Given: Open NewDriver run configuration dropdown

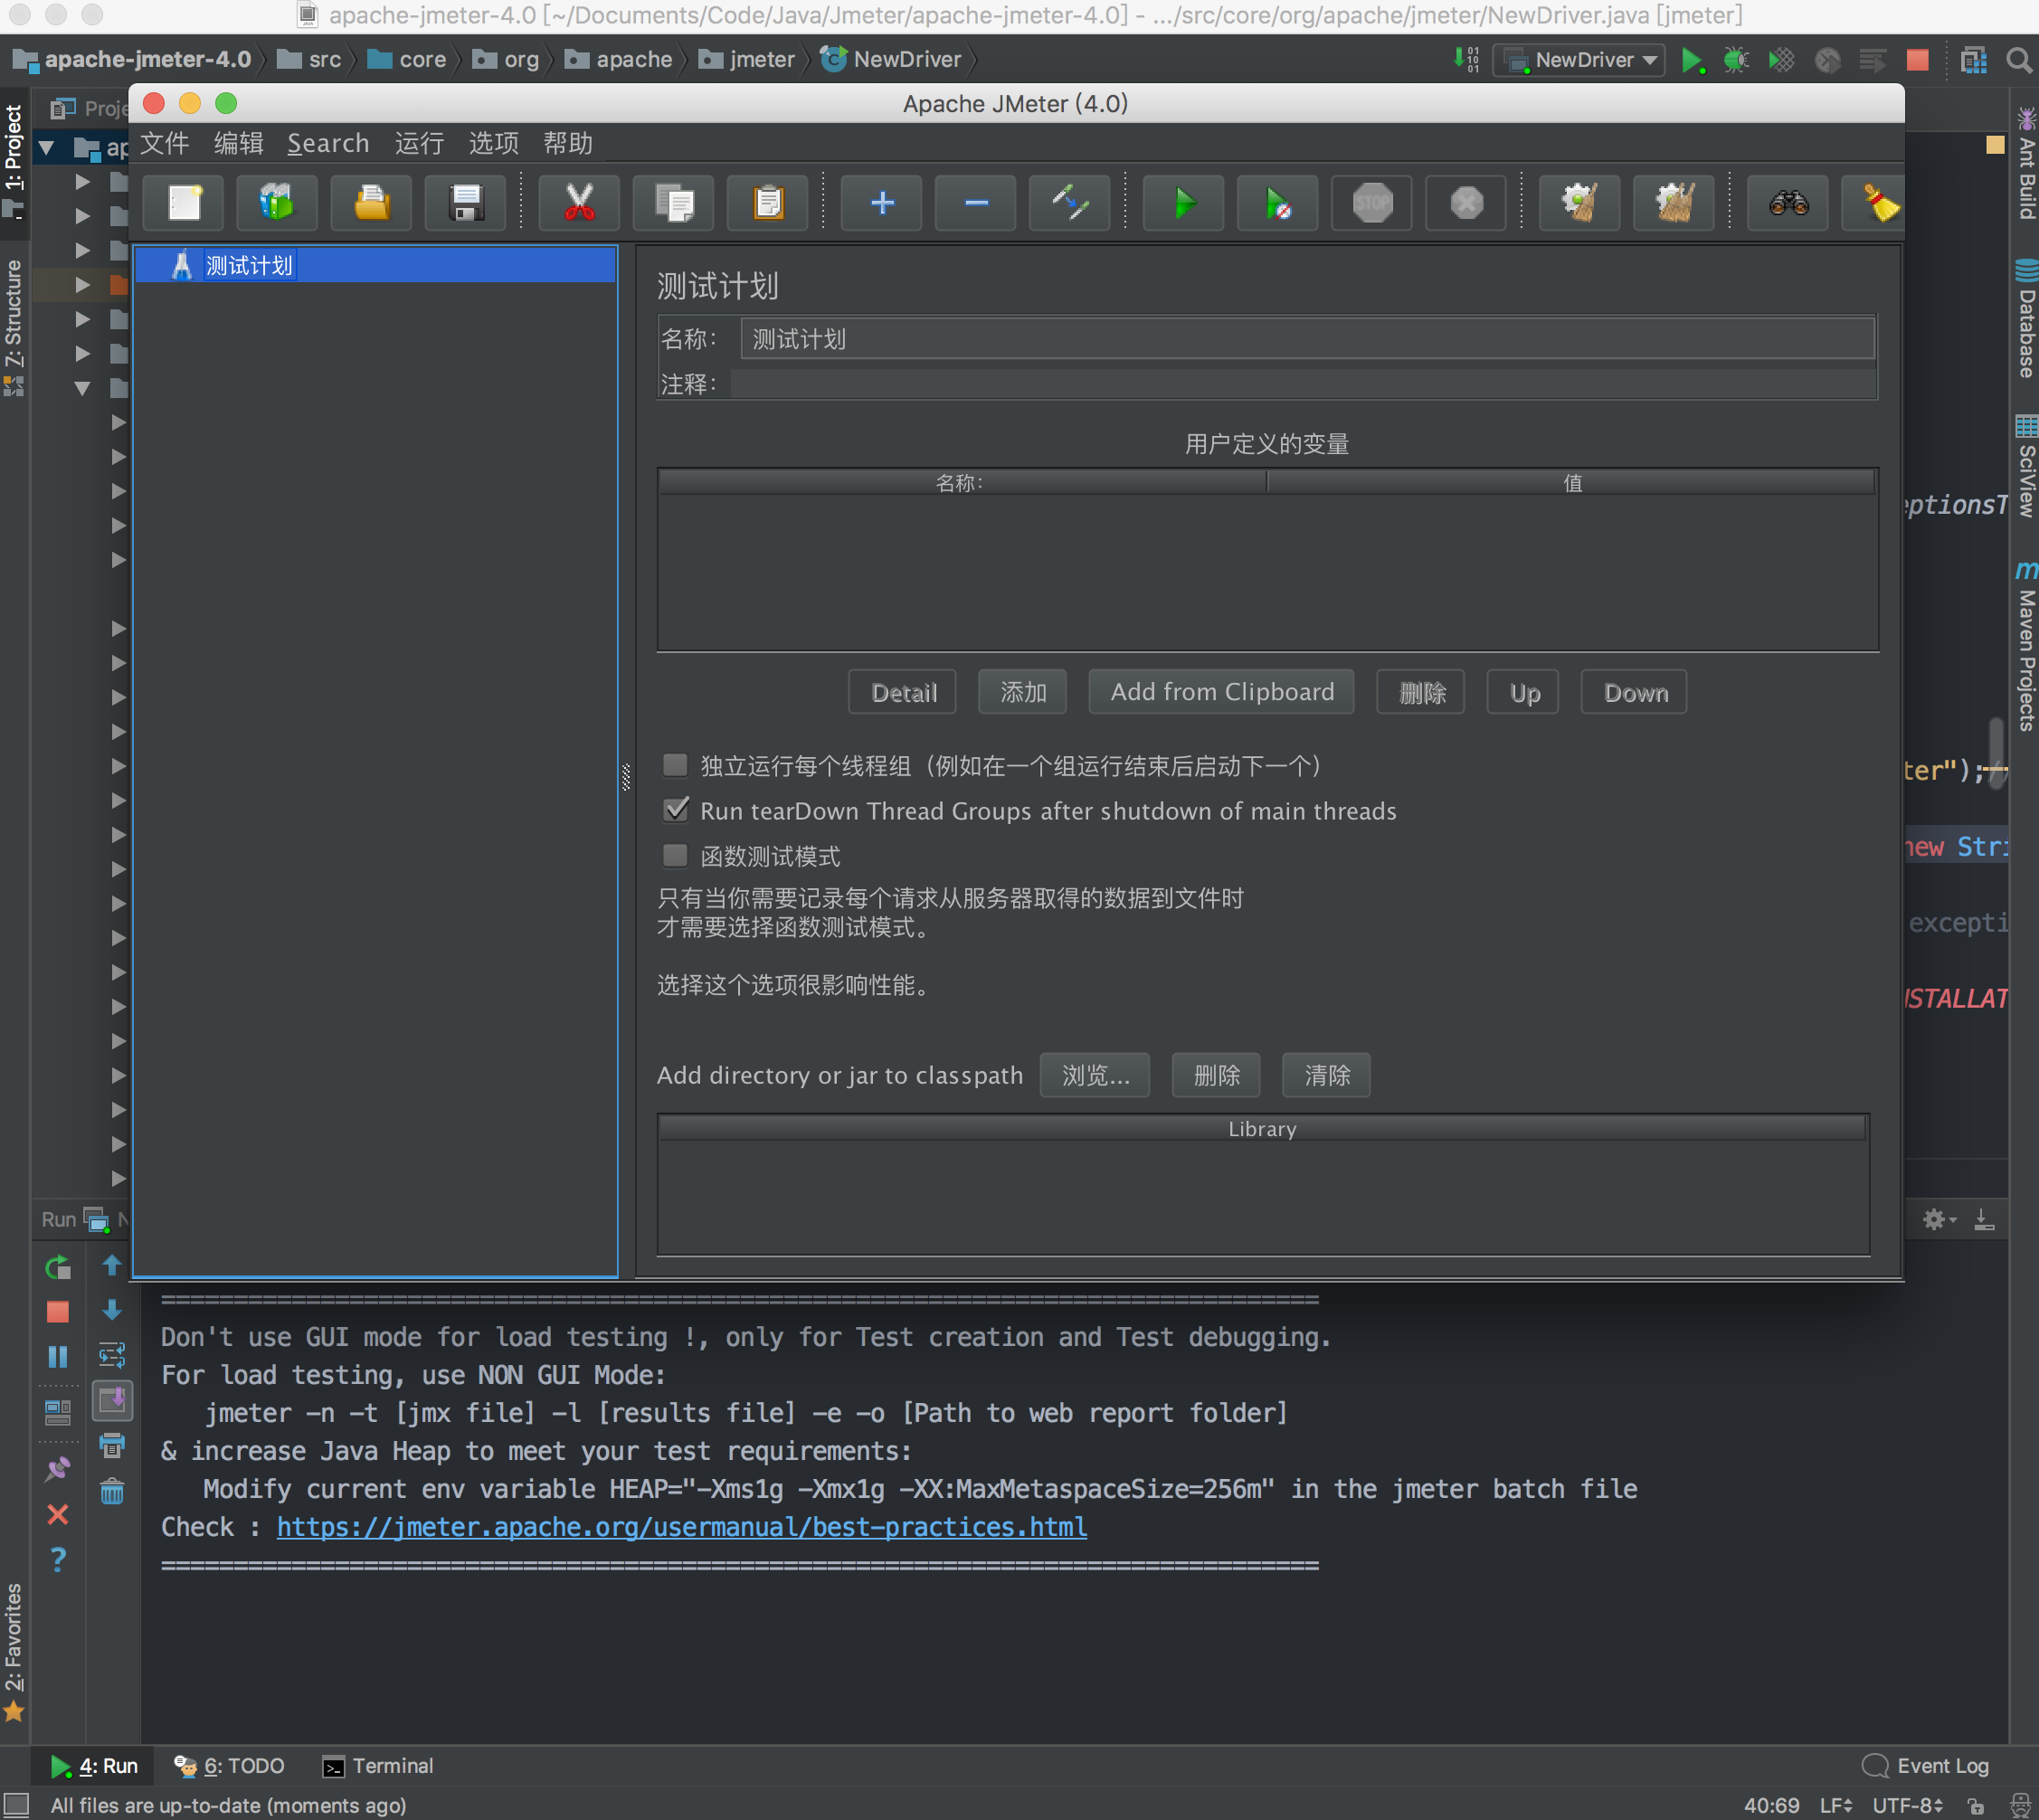Looking at the screenshot, I should (1580, 60).
